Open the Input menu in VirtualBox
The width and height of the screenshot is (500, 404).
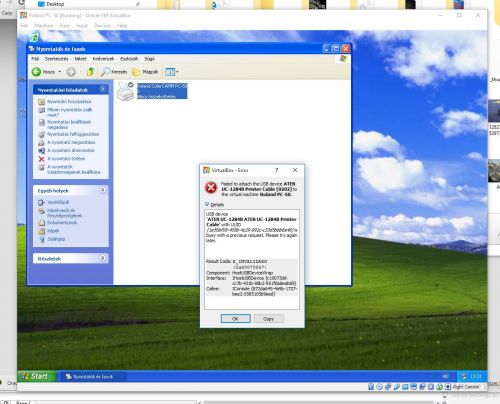coord(82,26)
